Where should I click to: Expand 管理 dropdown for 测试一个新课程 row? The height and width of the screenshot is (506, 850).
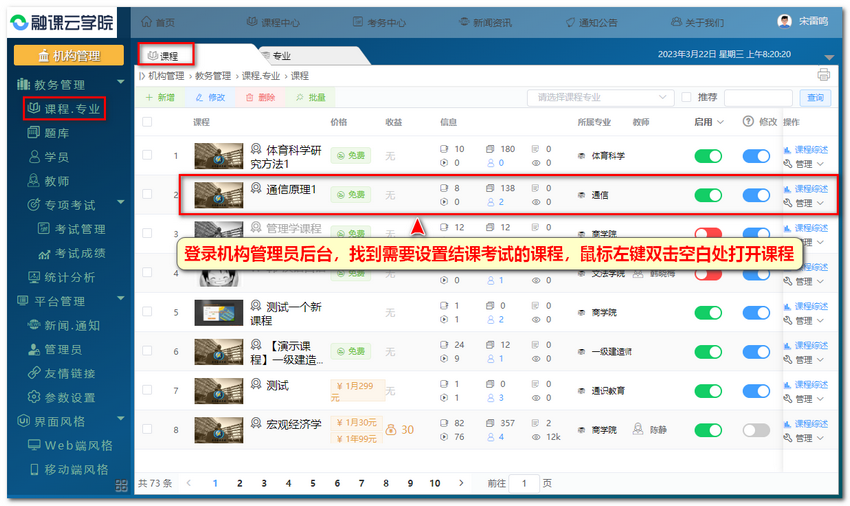point(804,321)
